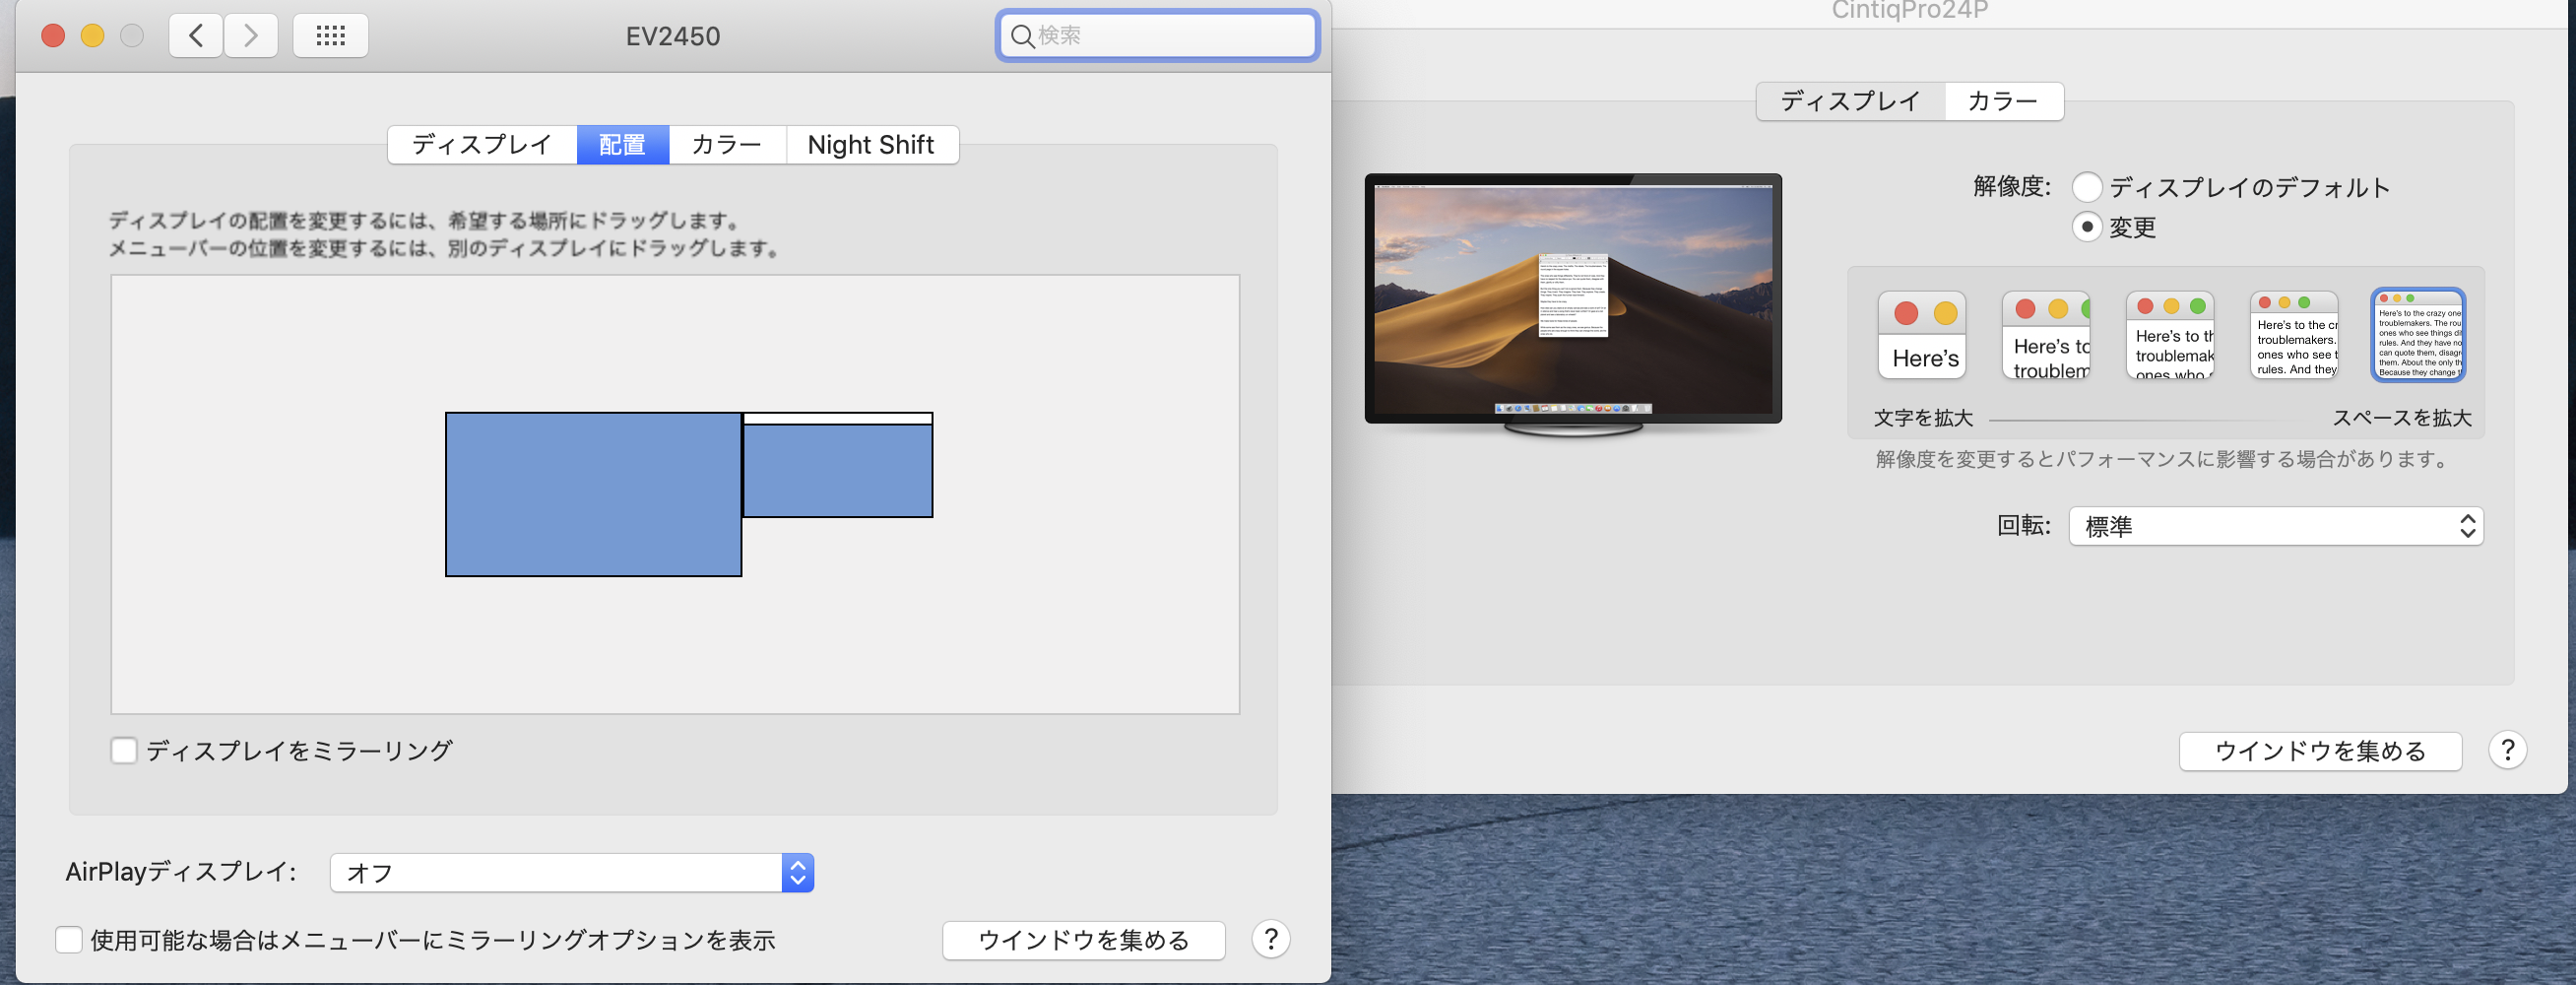Select the 配置 tab
The image size is (2576, 985).
point(623,145)
